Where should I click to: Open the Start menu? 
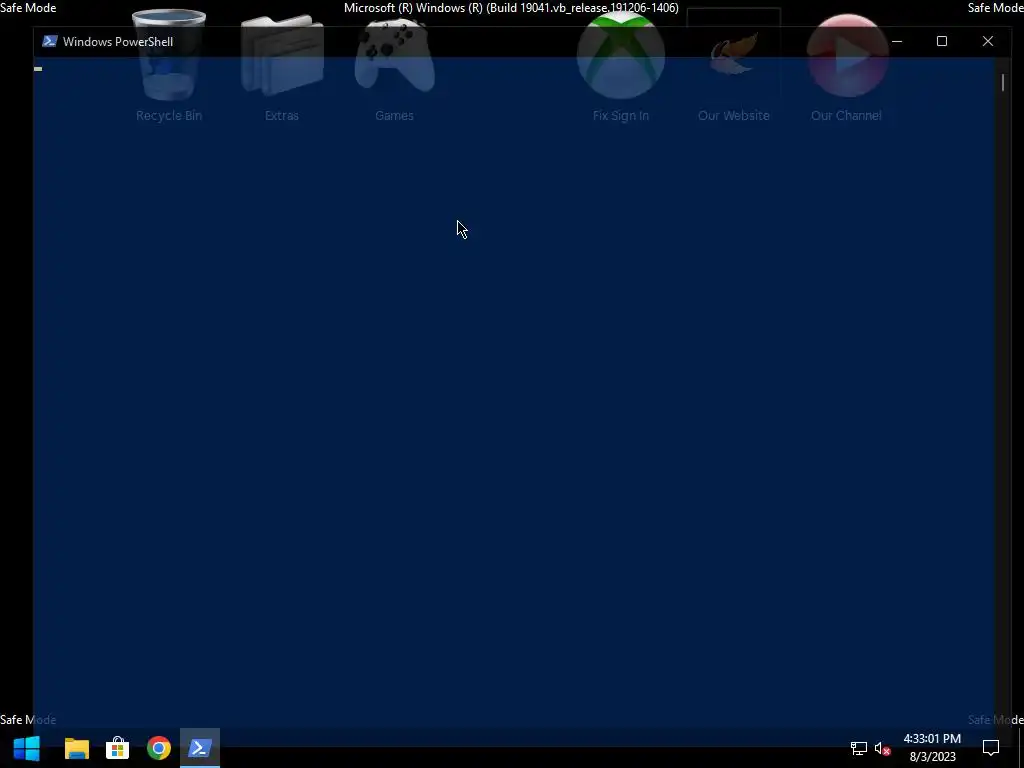pos(27,748)
